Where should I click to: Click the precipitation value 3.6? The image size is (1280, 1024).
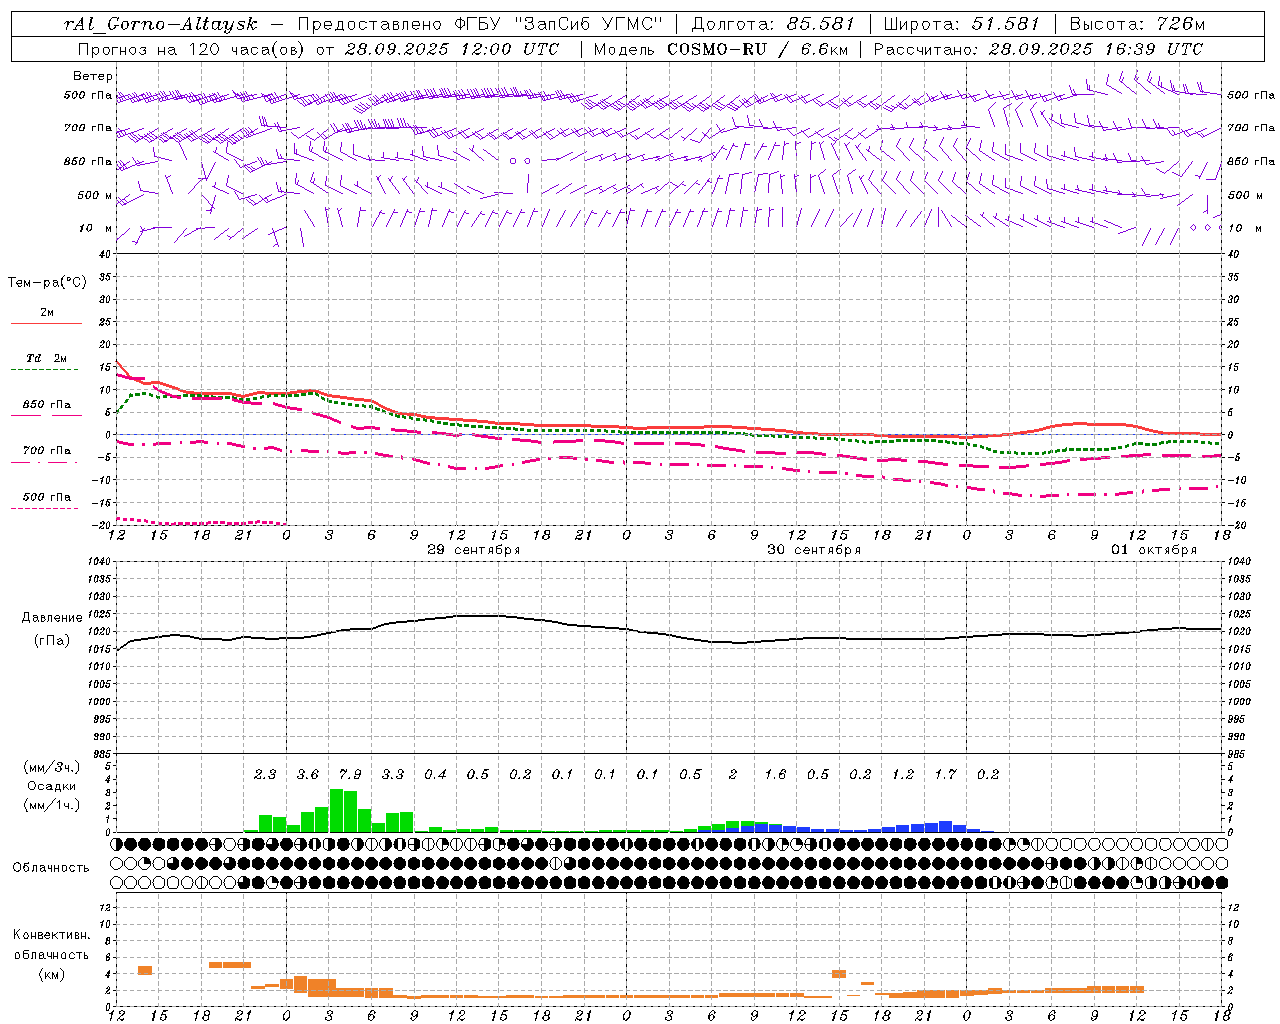point(308,775)
